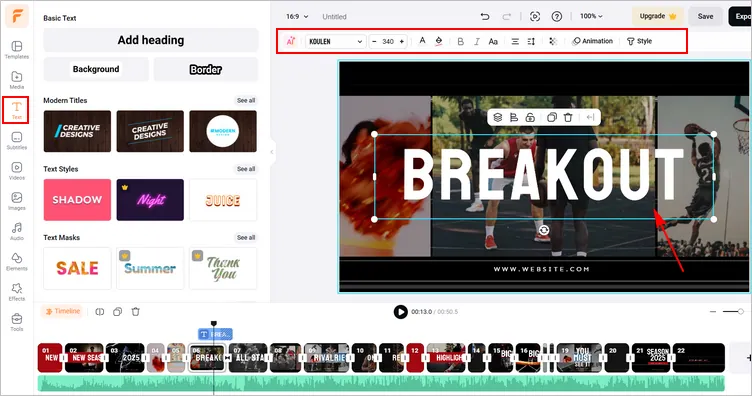Change text case with Aa icon
The image size is (752, 396).
(493, 42)
